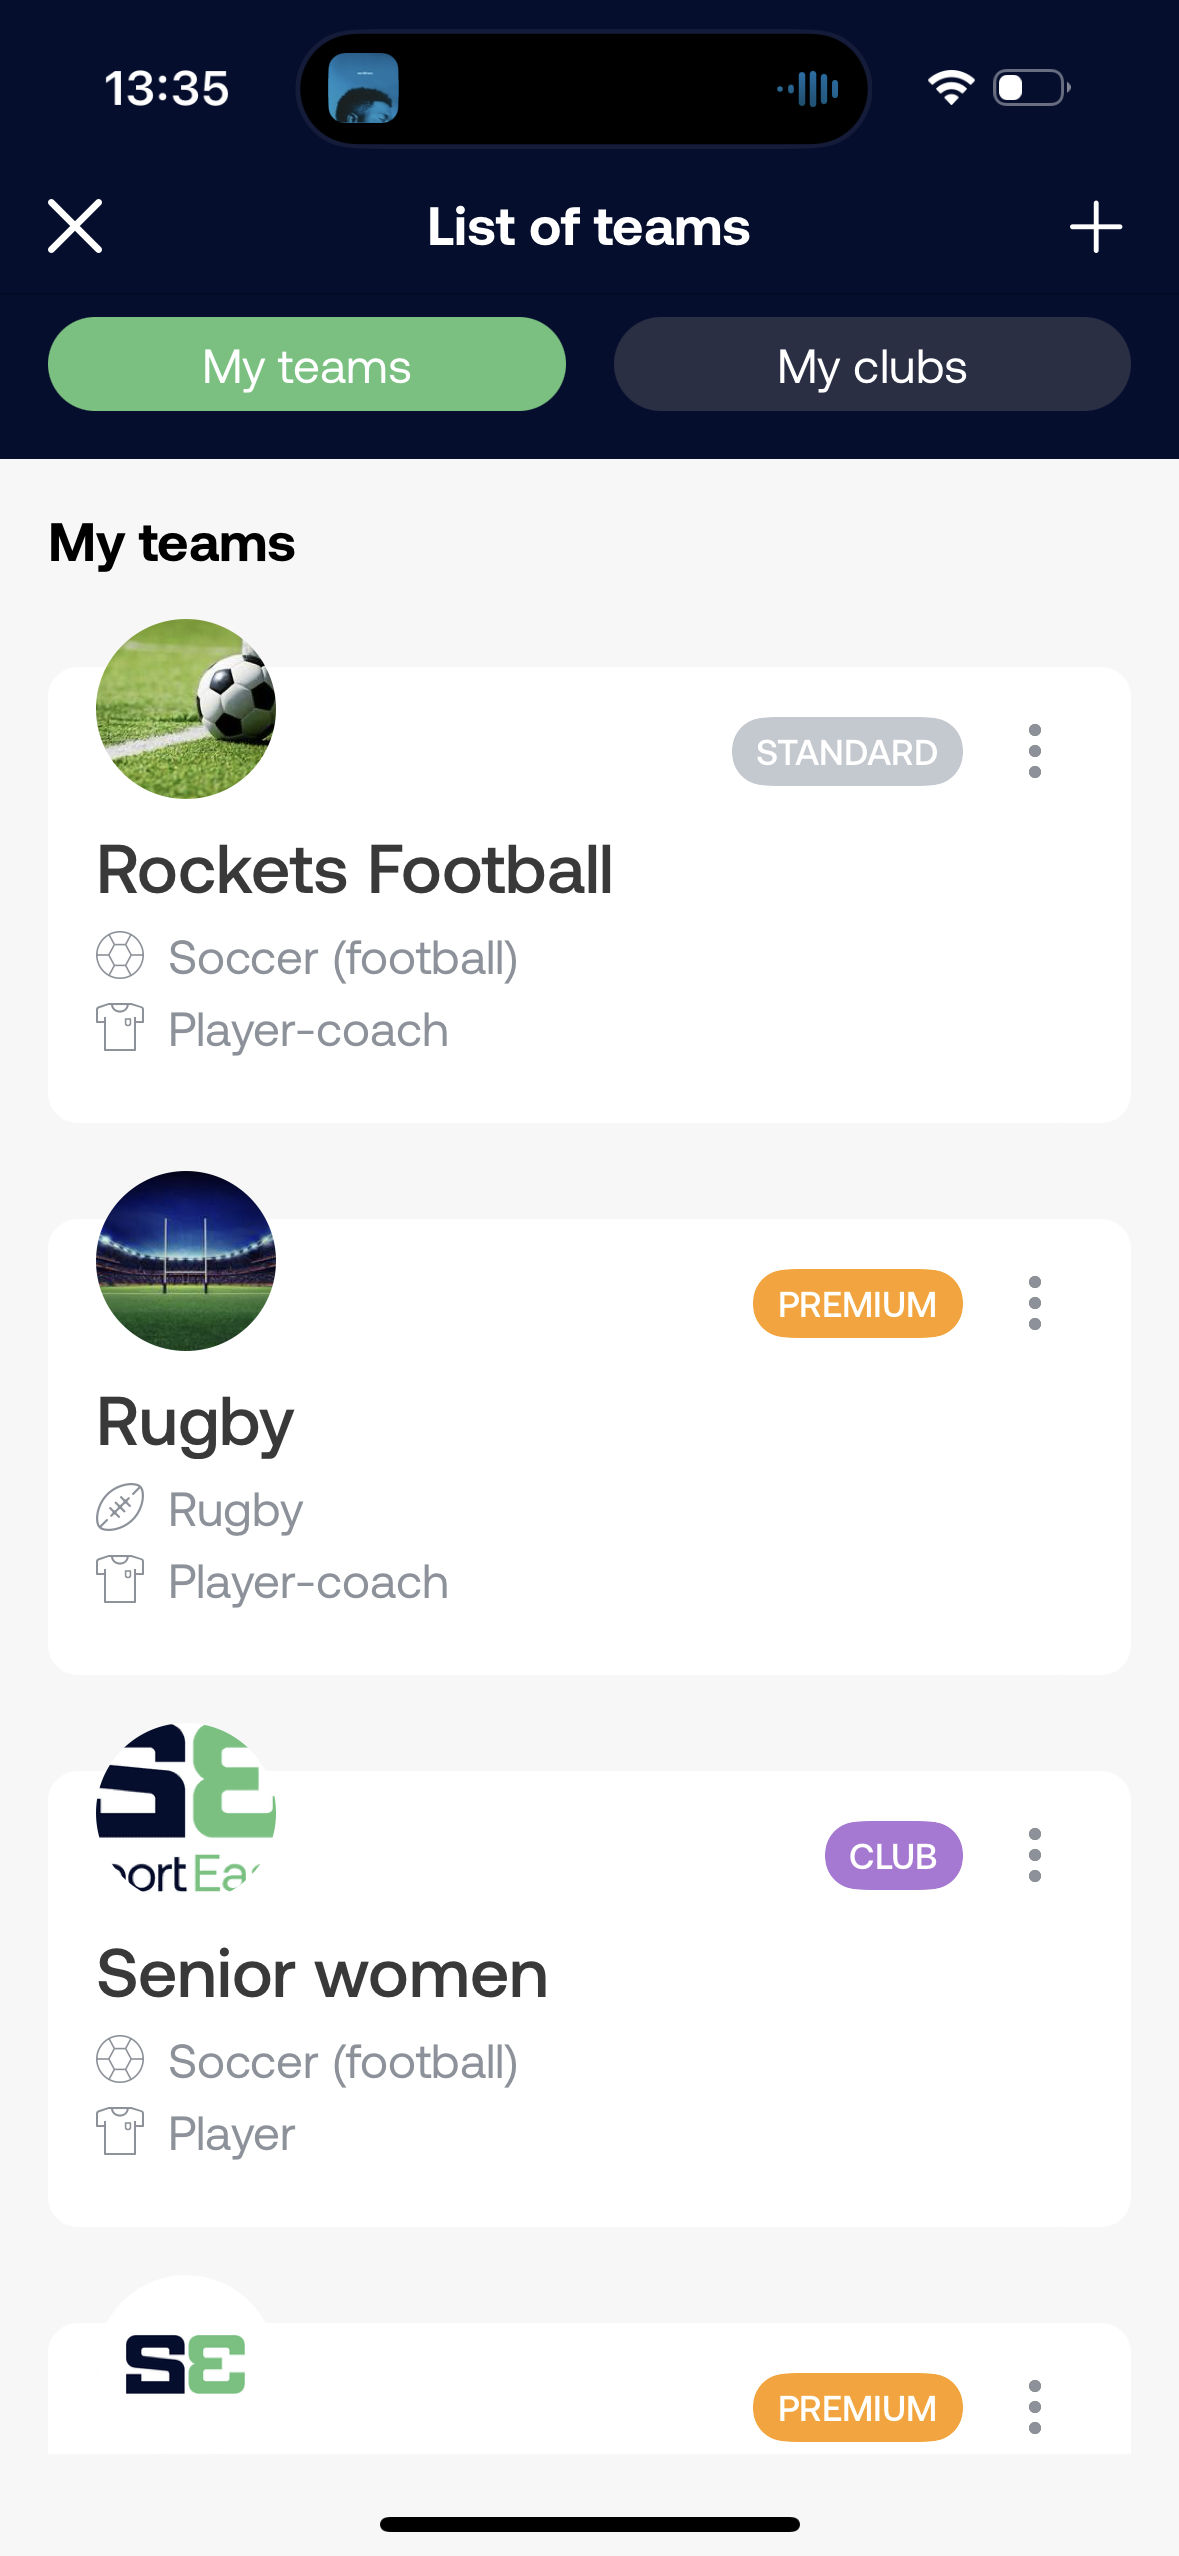Click jersey icon next to Player role
Screen dimensions: 1179x2556
coord(120,2131)
